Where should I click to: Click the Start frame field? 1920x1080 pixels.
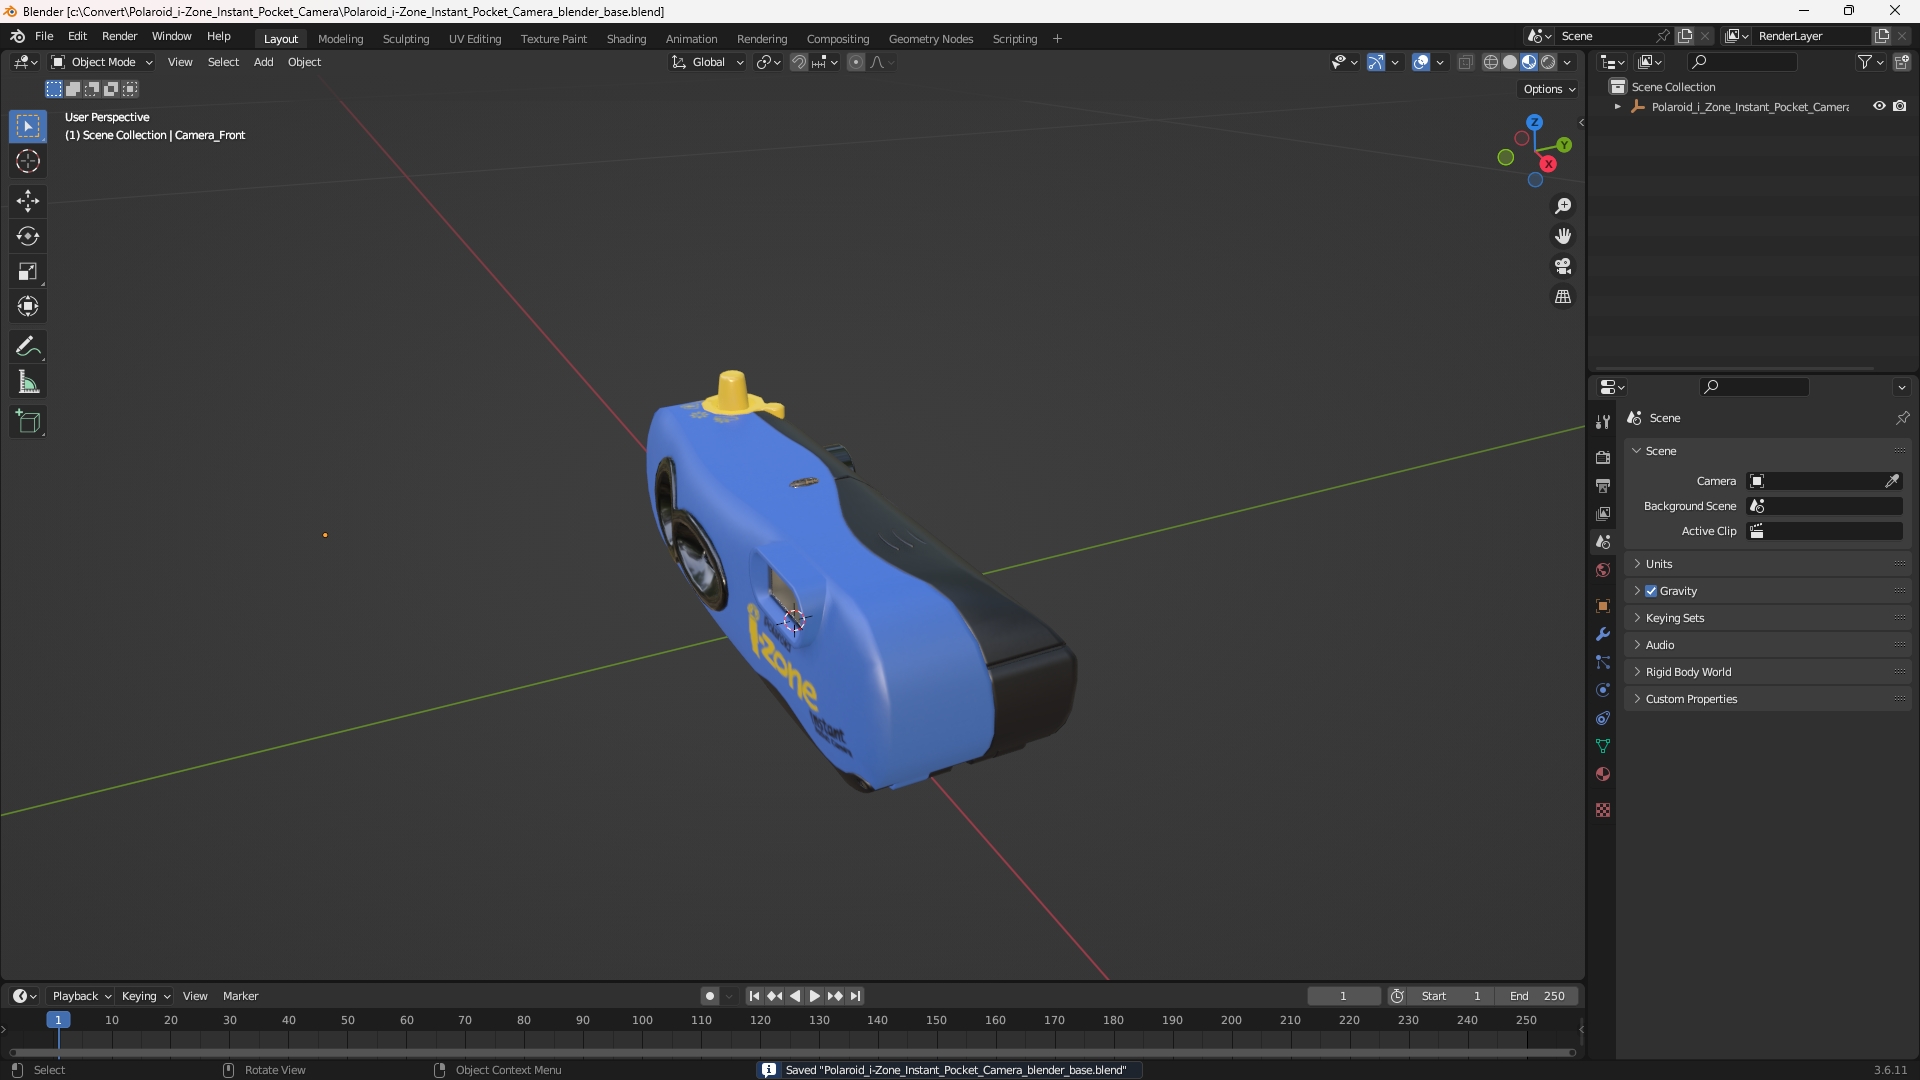pos(1452,996)
